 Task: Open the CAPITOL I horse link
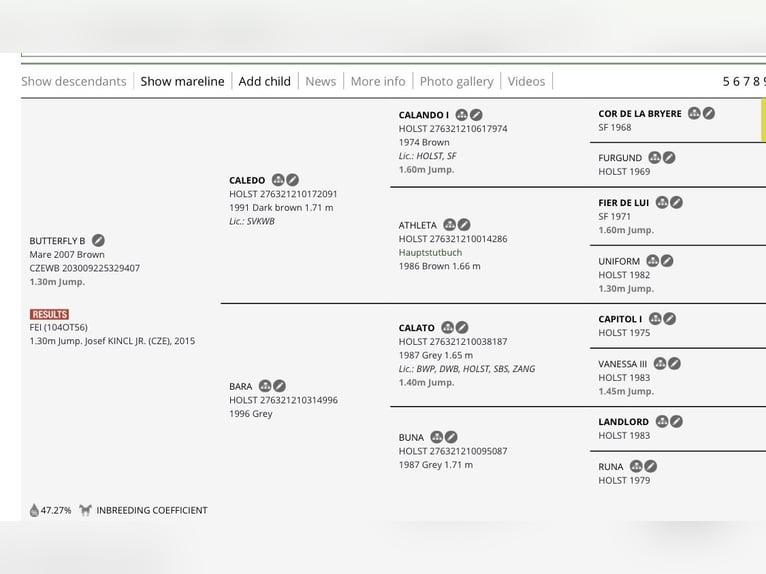620,319
